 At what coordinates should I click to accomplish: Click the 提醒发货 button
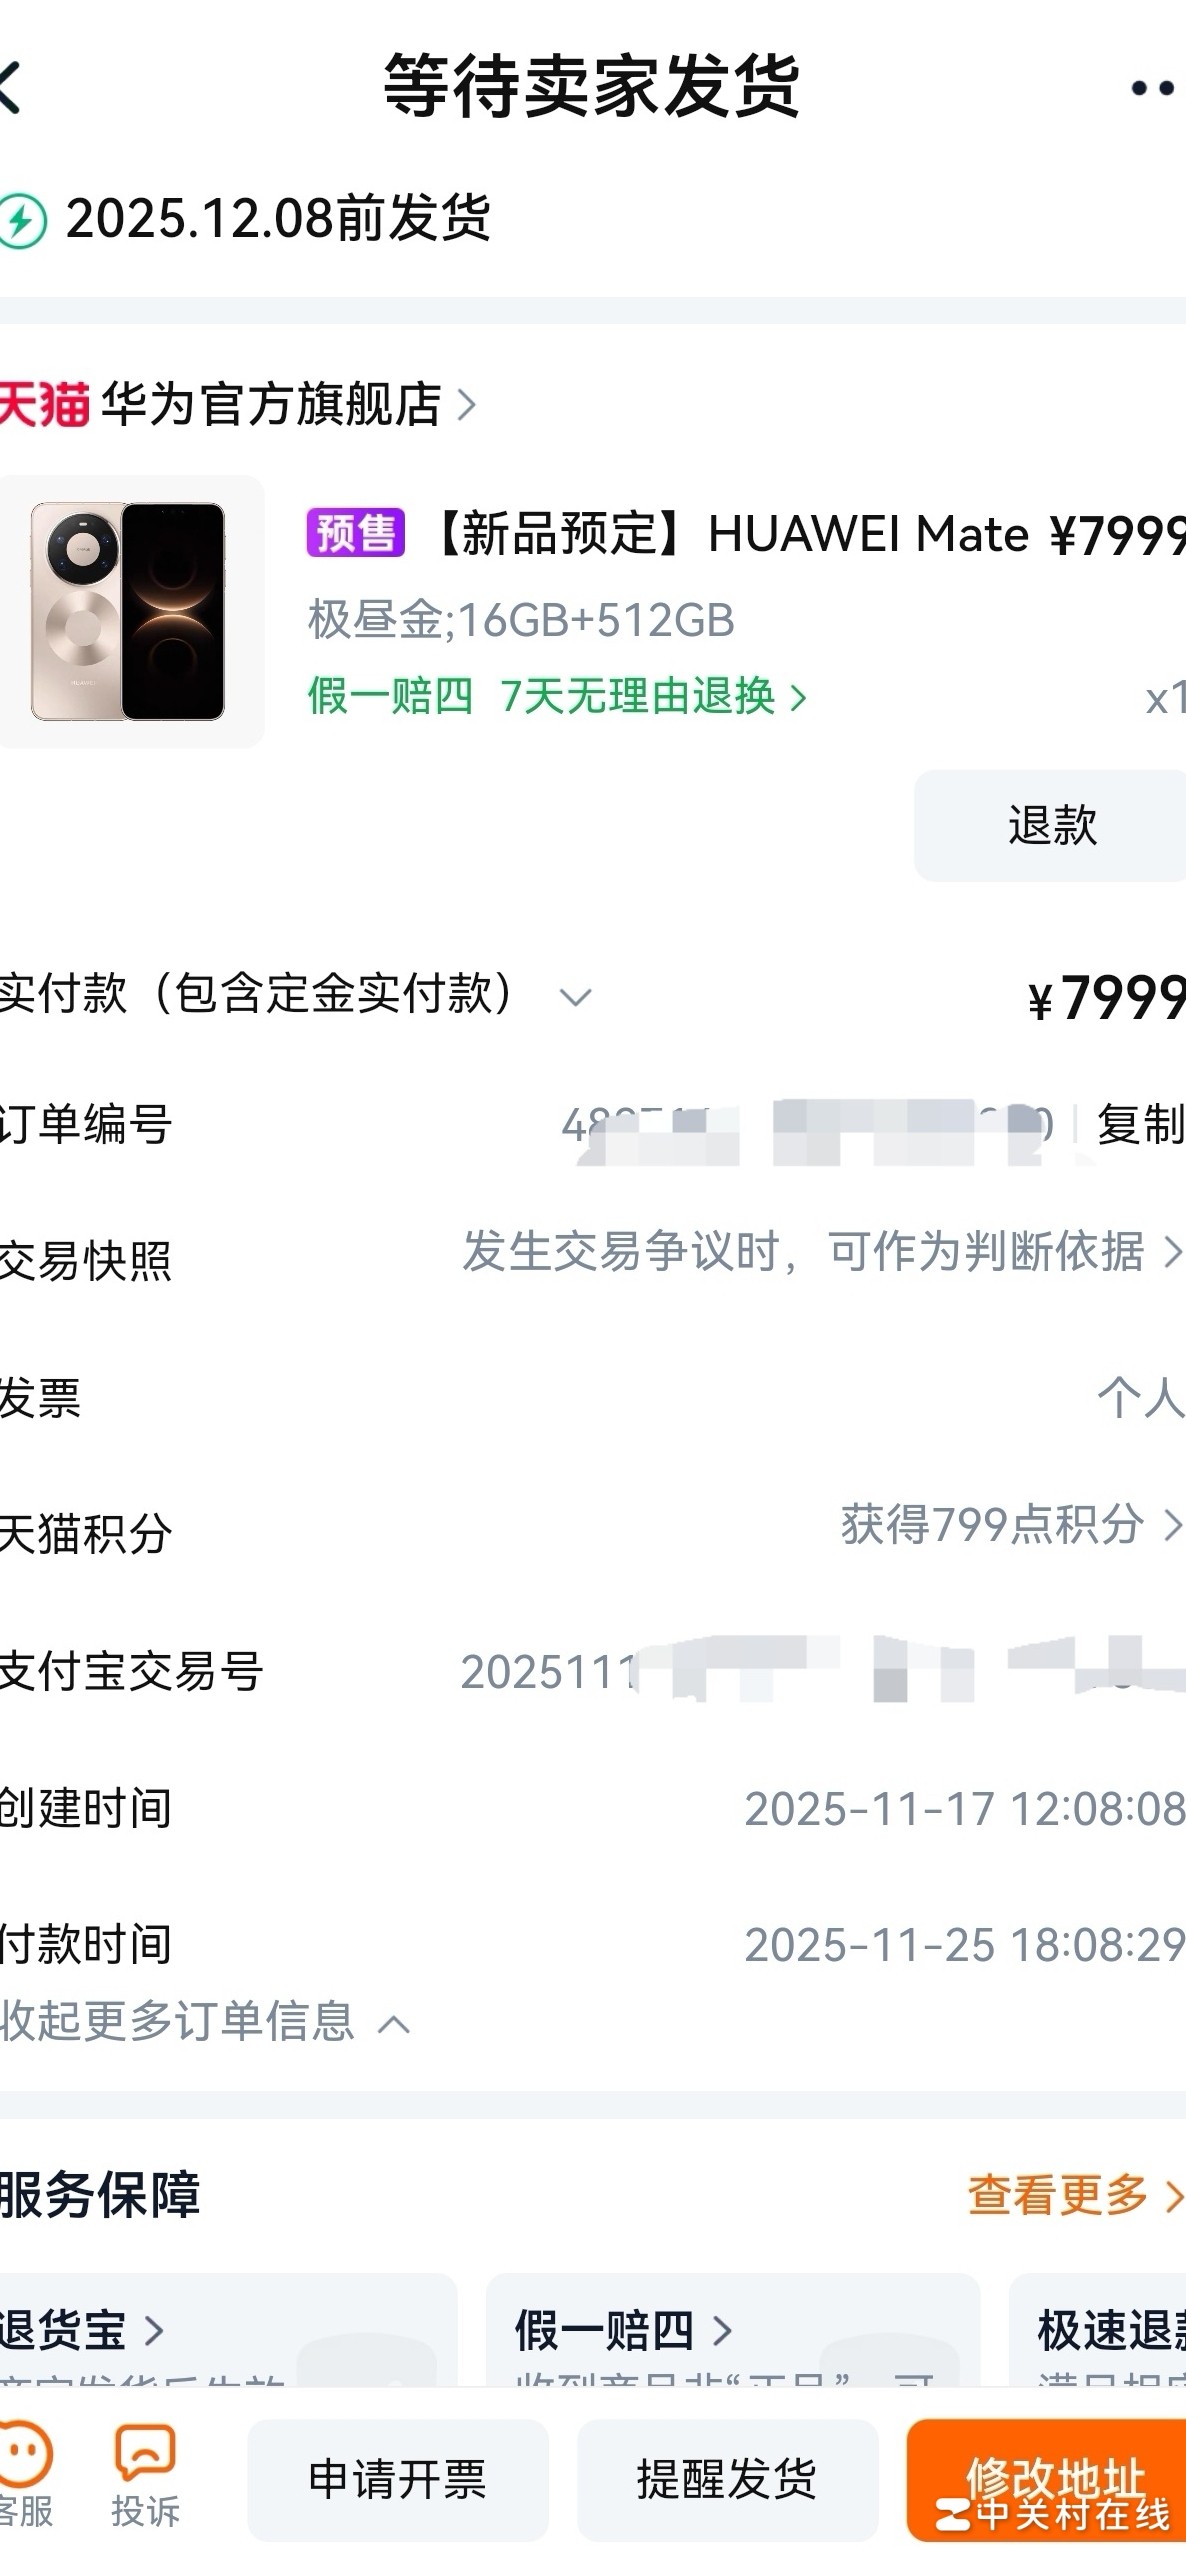(x=727, y=2479)
